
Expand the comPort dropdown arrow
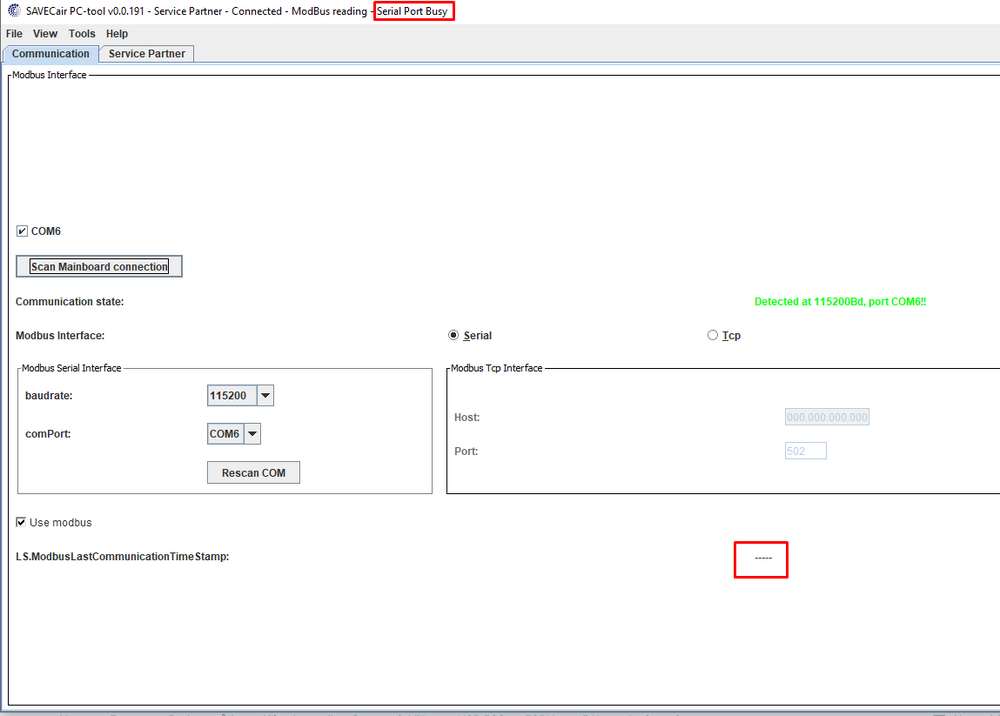252,434
